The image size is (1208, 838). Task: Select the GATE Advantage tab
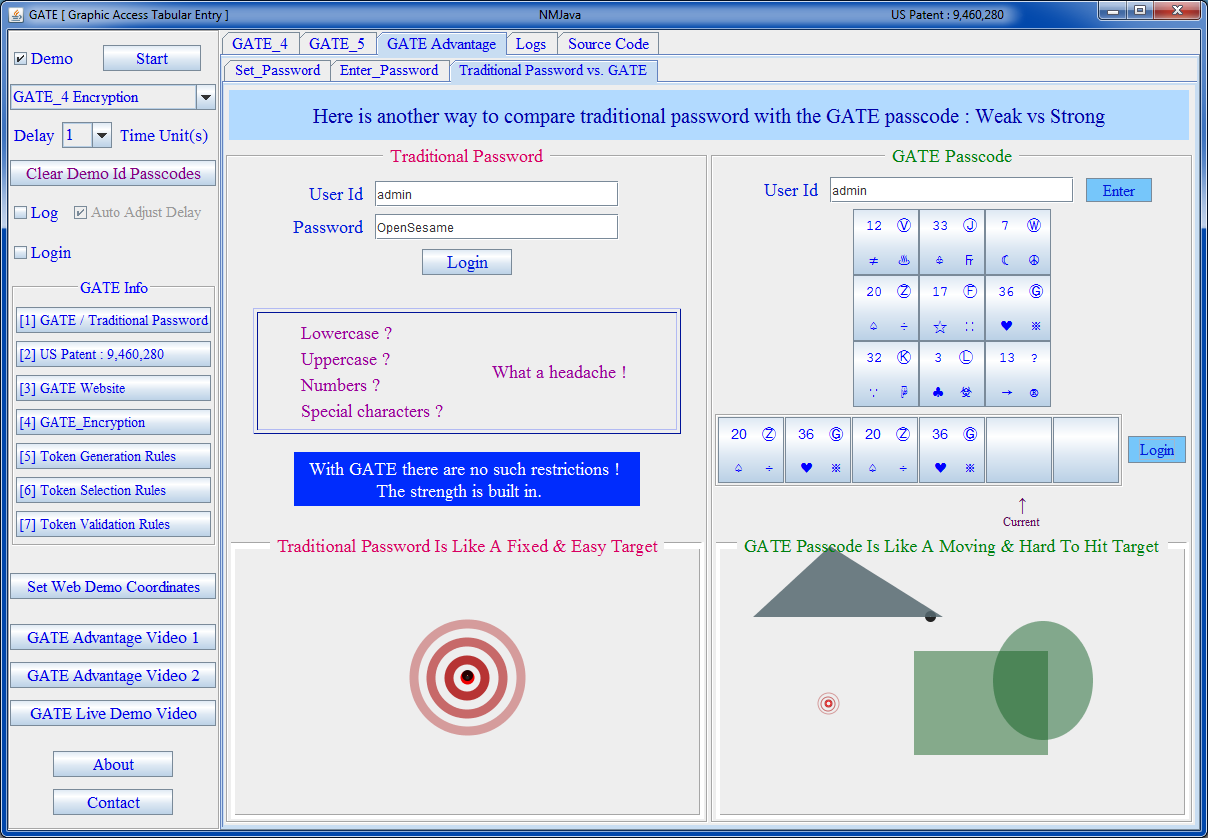441,44
